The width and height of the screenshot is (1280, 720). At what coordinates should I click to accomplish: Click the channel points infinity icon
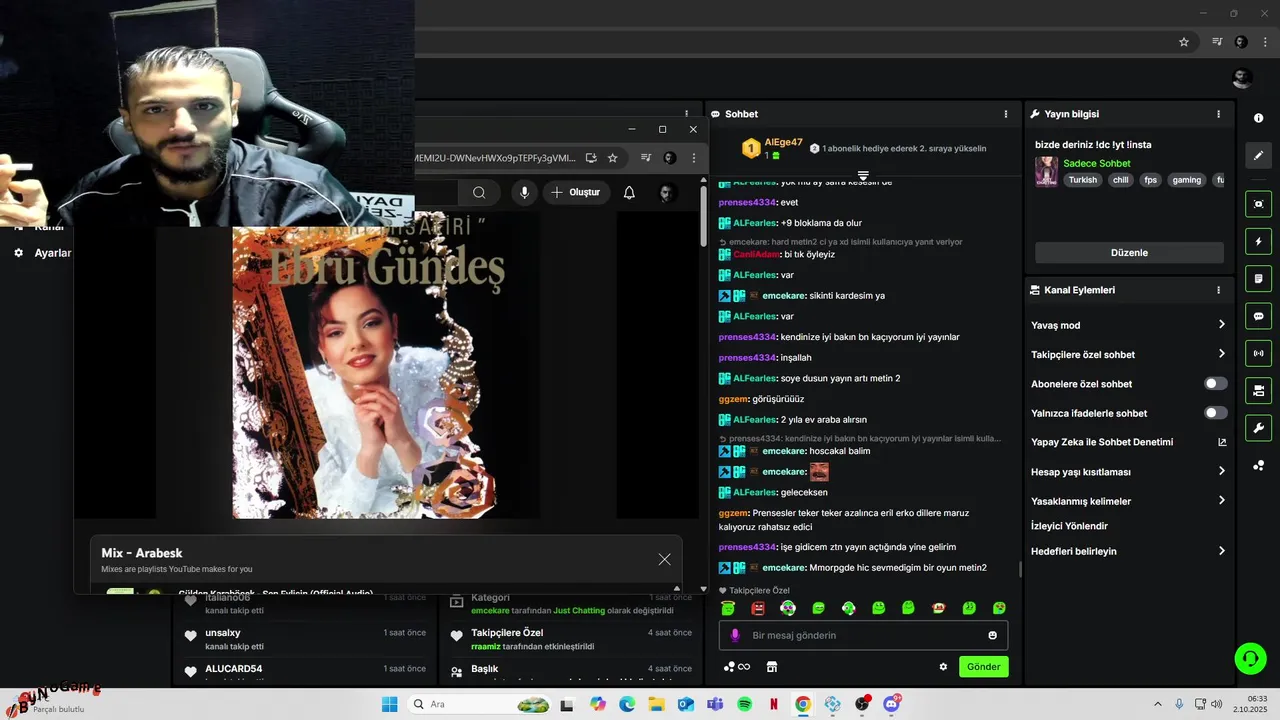pos(737,667)
